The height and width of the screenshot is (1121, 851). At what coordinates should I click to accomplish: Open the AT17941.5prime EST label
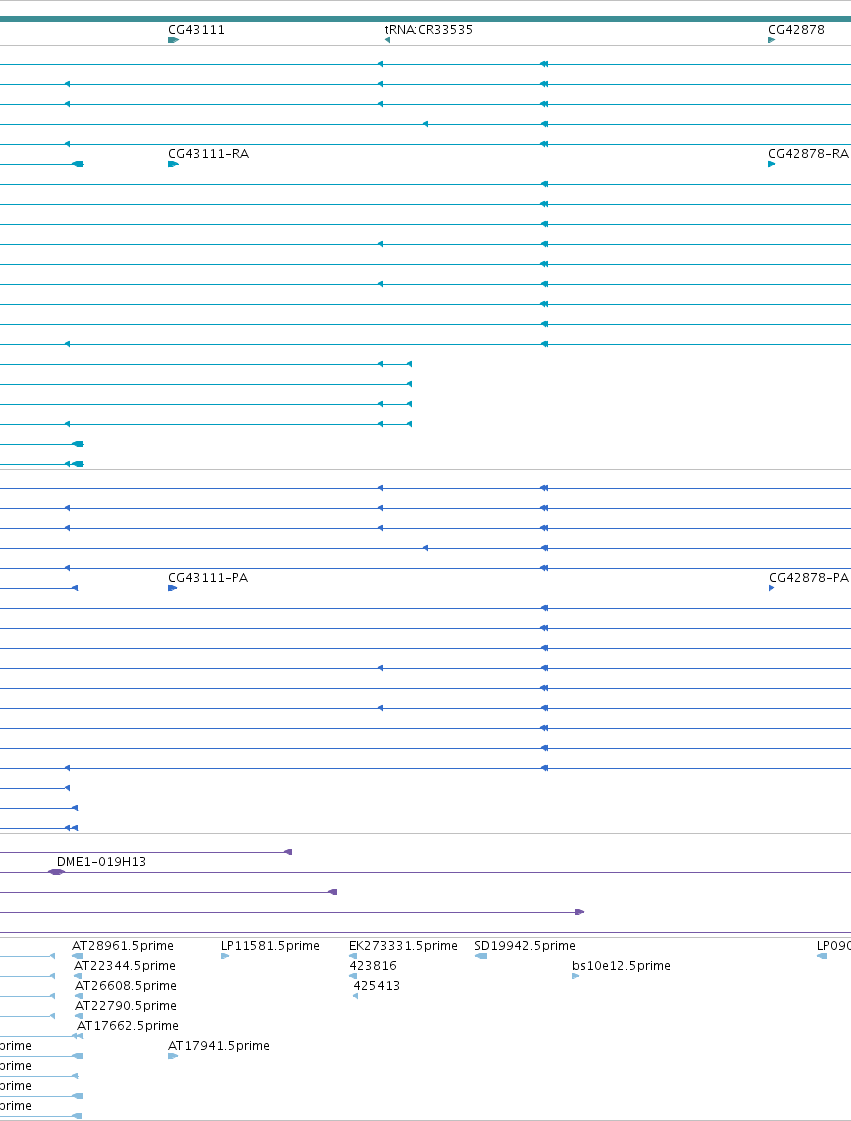219,1046
